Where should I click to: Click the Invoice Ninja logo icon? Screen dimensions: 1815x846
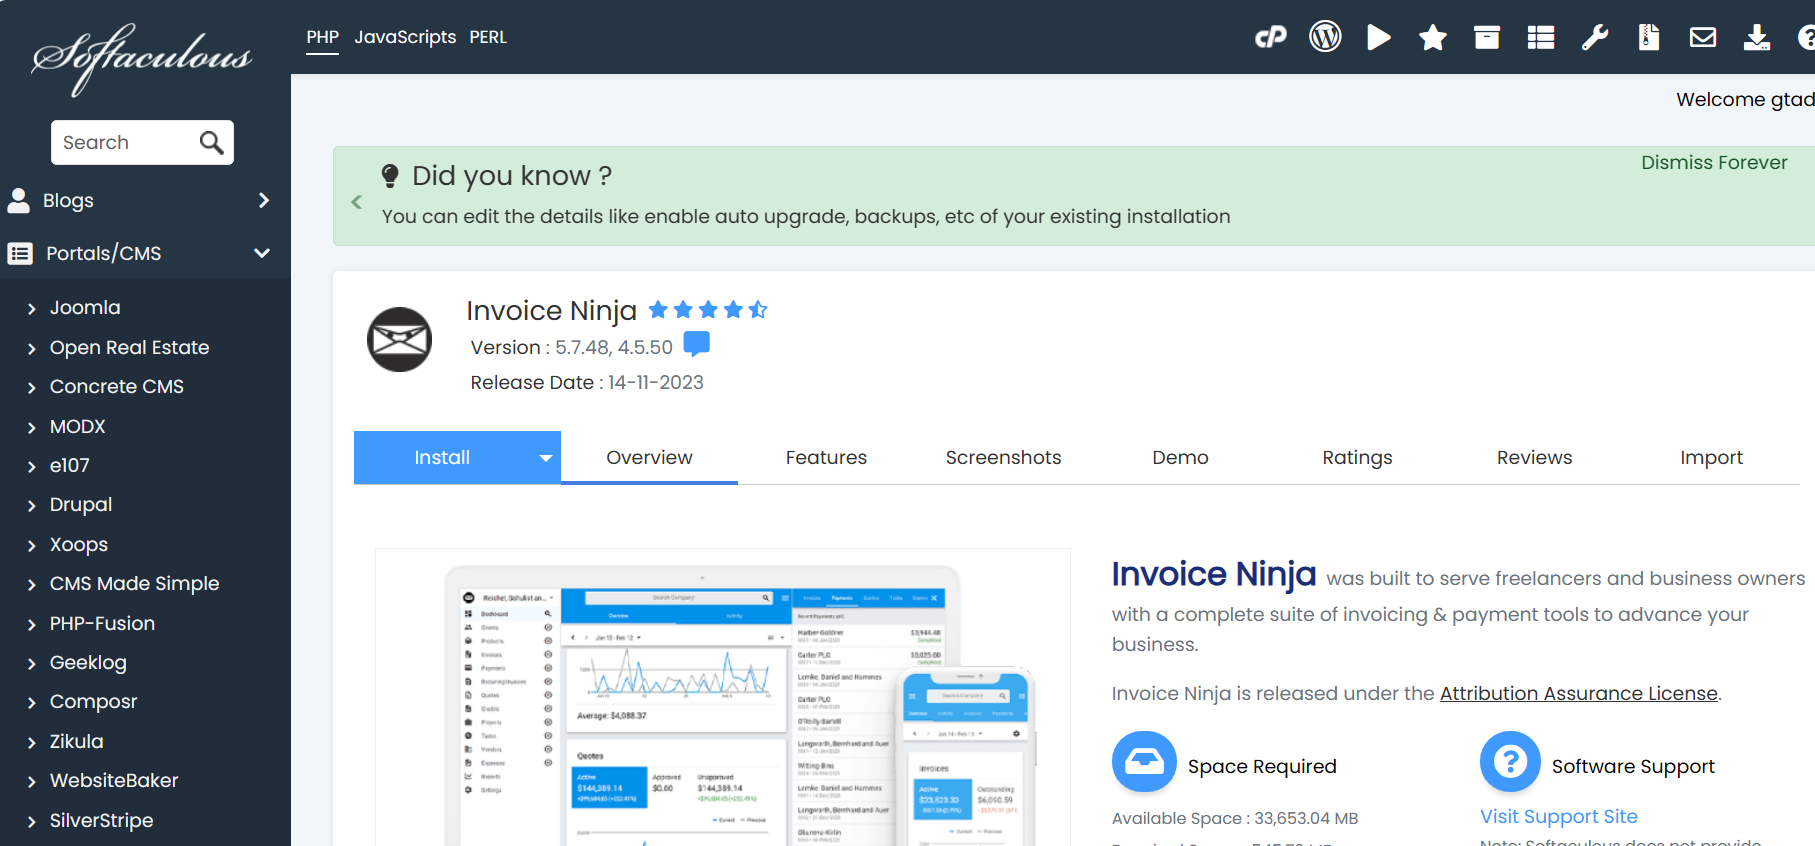coord(399,340)
